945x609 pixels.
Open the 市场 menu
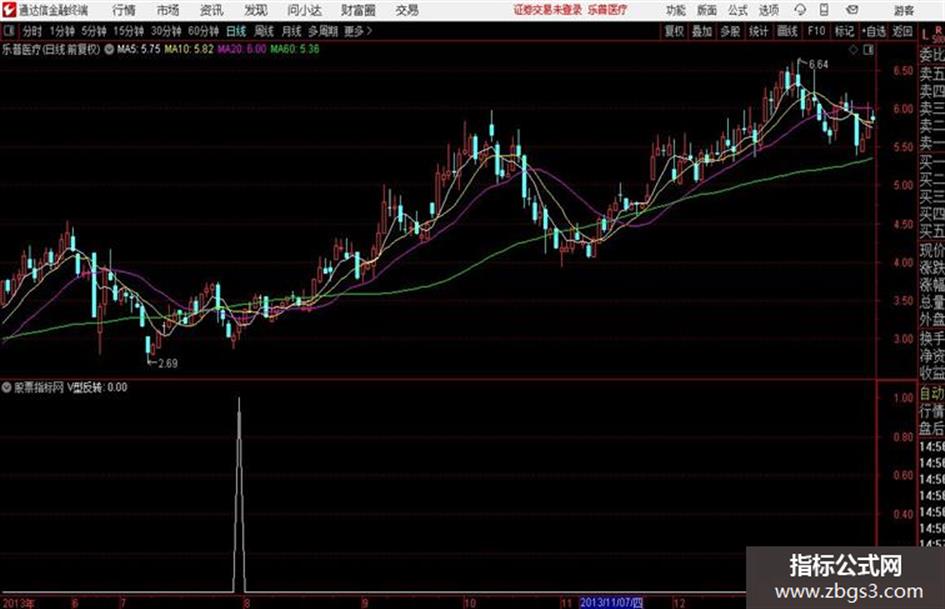(x=168, y=10)
